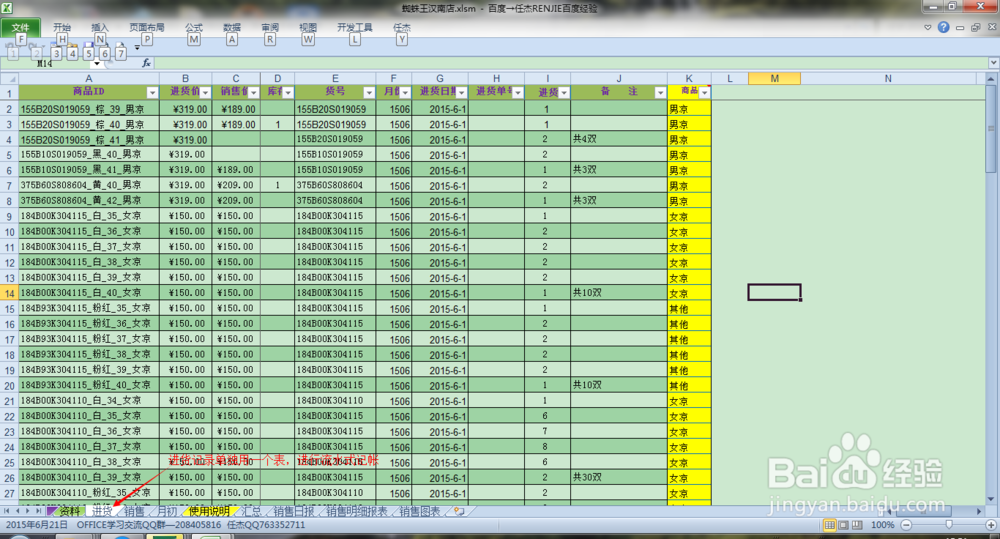Switch to the 页面布局 ribbon tab
This screenshot has width=1000, height=539.
[147, 27]
